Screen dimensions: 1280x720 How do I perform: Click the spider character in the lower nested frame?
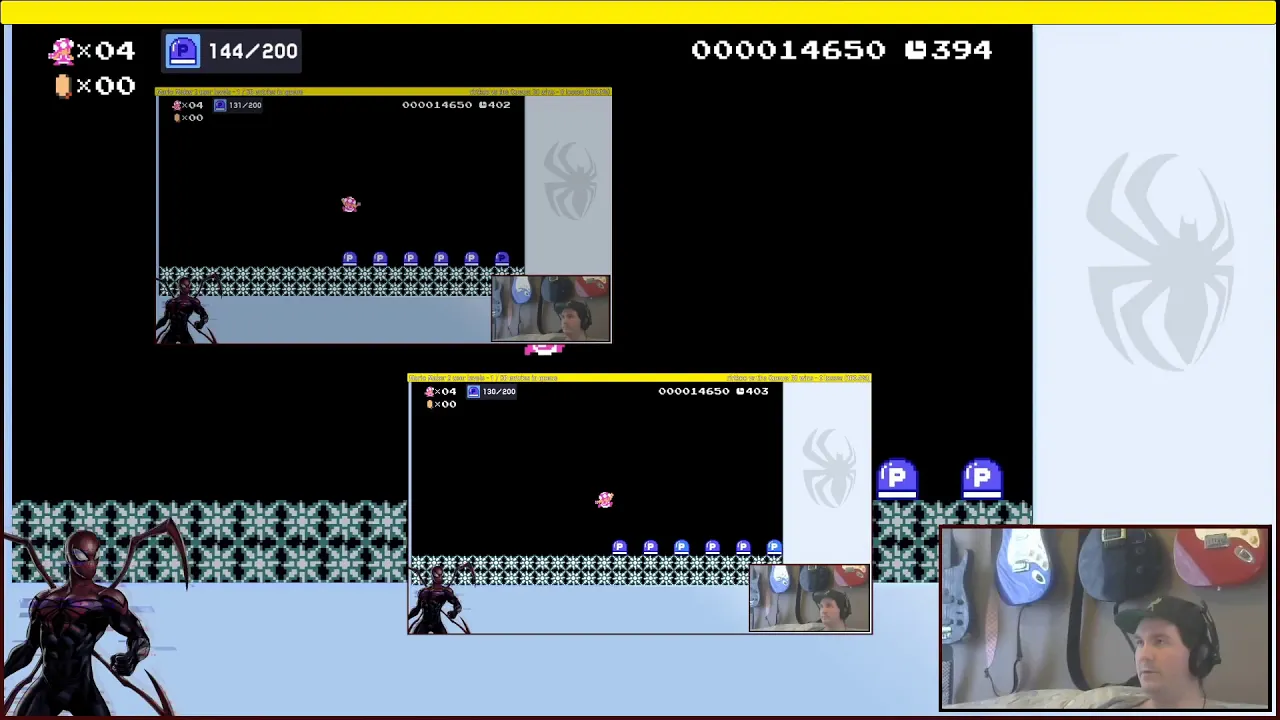(440, 599)
